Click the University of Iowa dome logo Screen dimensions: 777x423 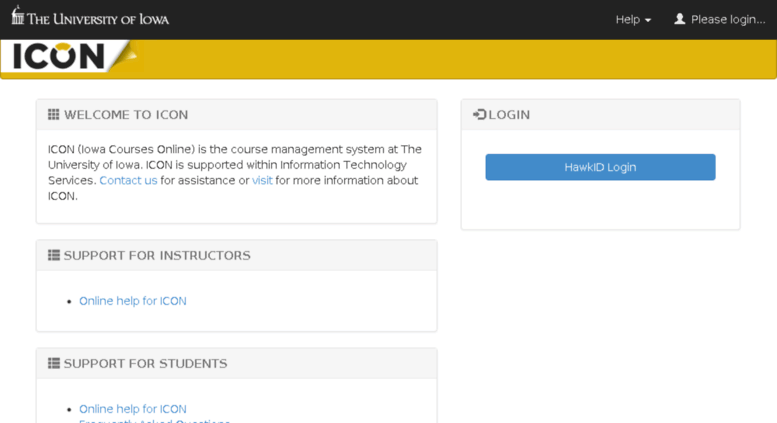point(17,16)
